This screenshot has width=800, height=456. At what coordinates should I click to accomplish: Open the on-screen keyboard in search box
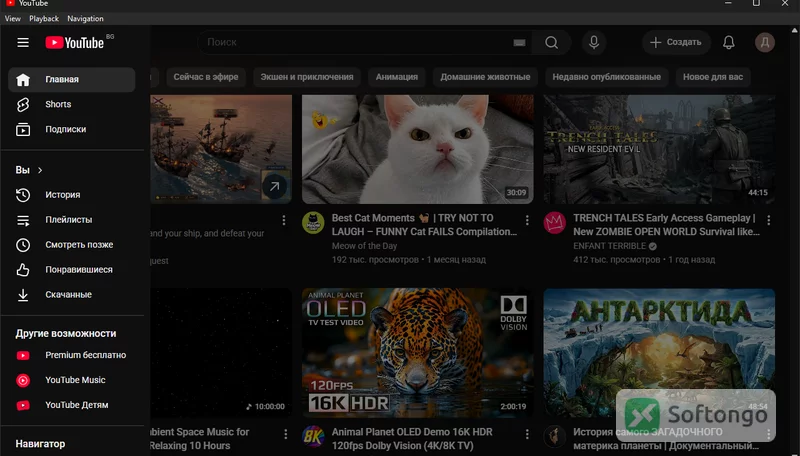(x=519, y=43)
